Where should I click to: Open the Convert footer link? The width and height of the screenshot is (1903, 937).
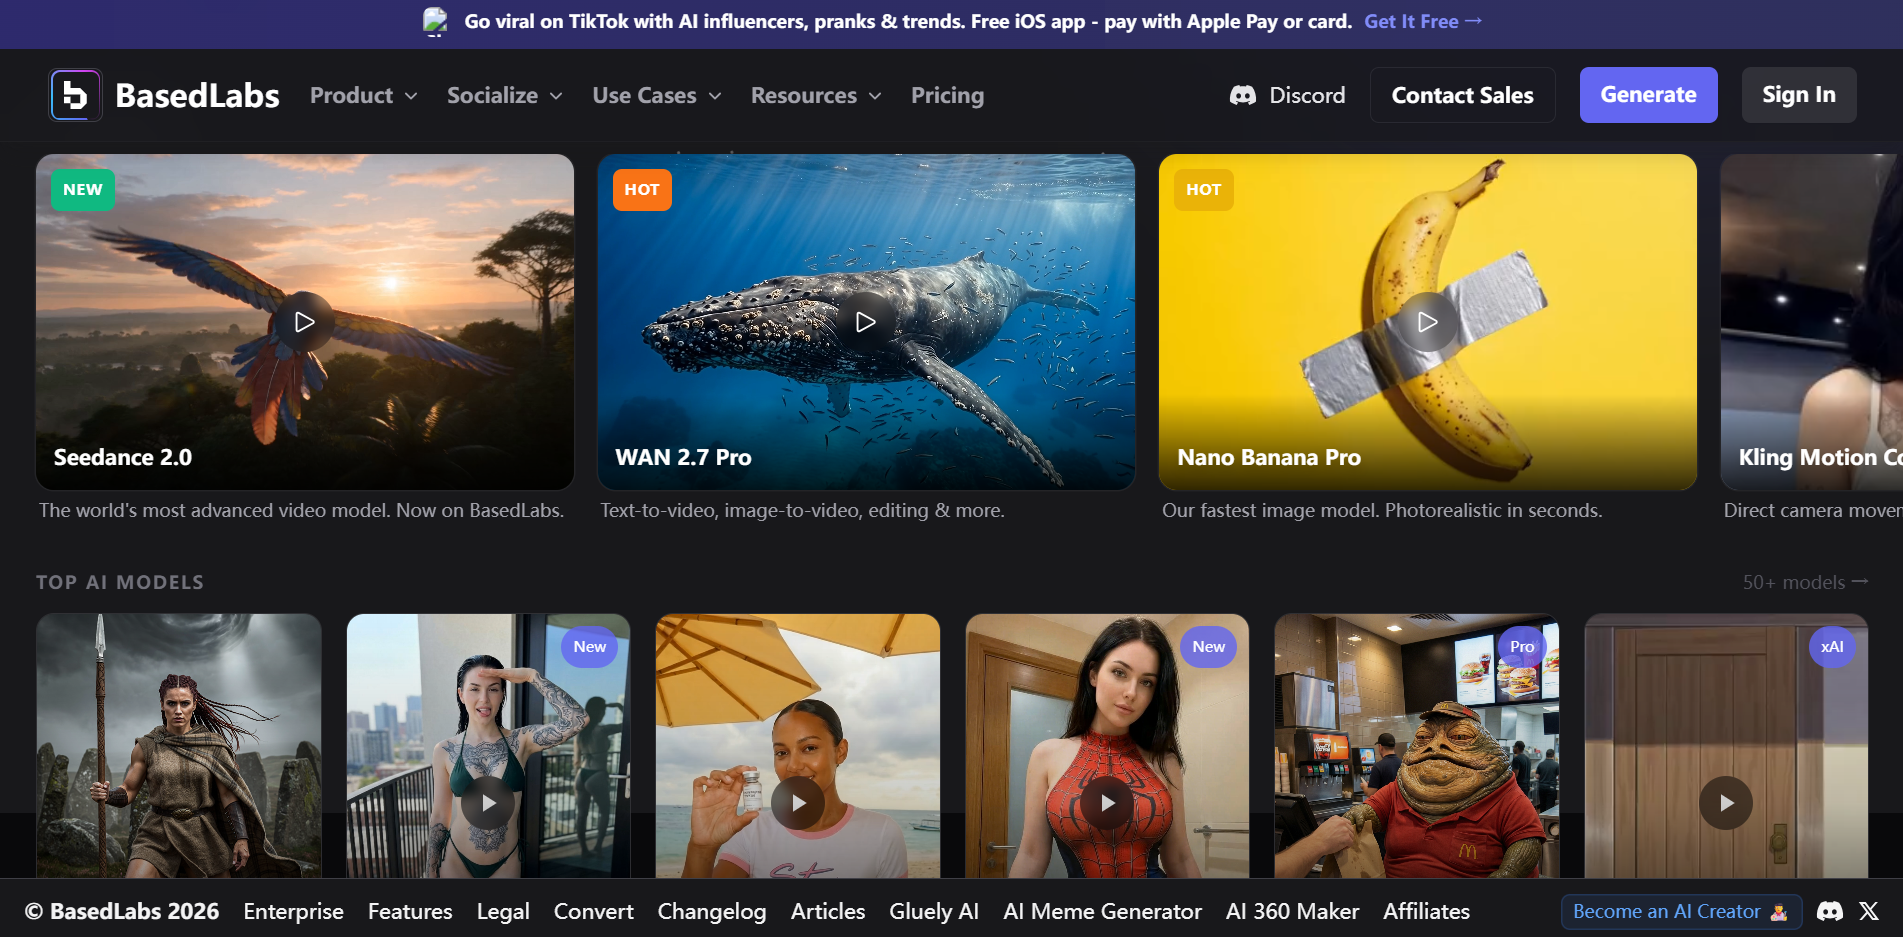594,911
